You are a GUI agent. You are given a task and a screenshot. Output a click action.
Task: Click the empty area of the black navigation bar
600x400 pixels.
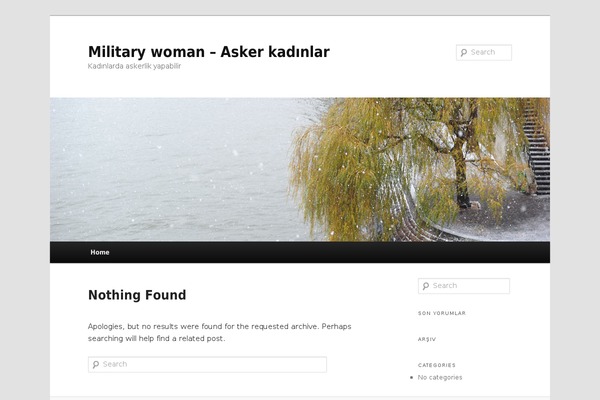(x=329, y=252)
